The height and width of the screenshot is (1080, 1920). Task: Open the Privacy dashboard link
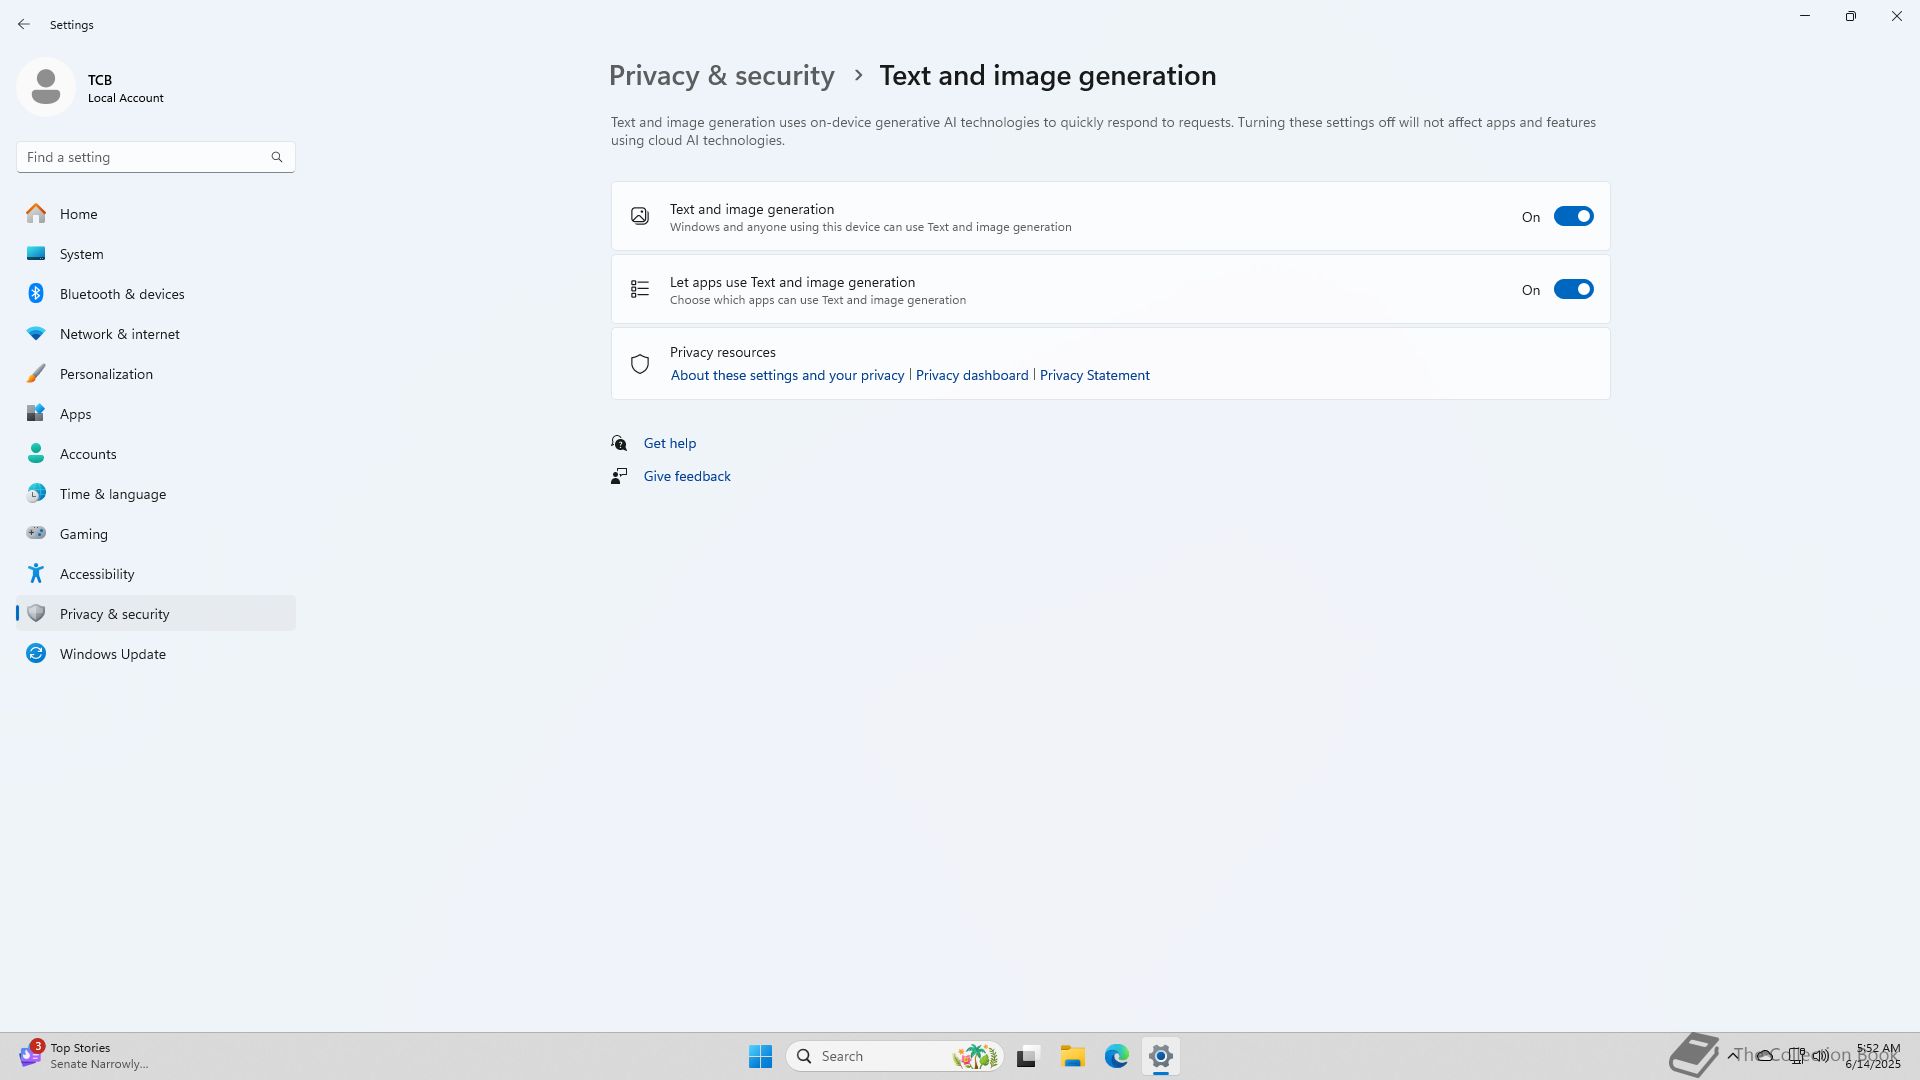[x=971, y=375]
